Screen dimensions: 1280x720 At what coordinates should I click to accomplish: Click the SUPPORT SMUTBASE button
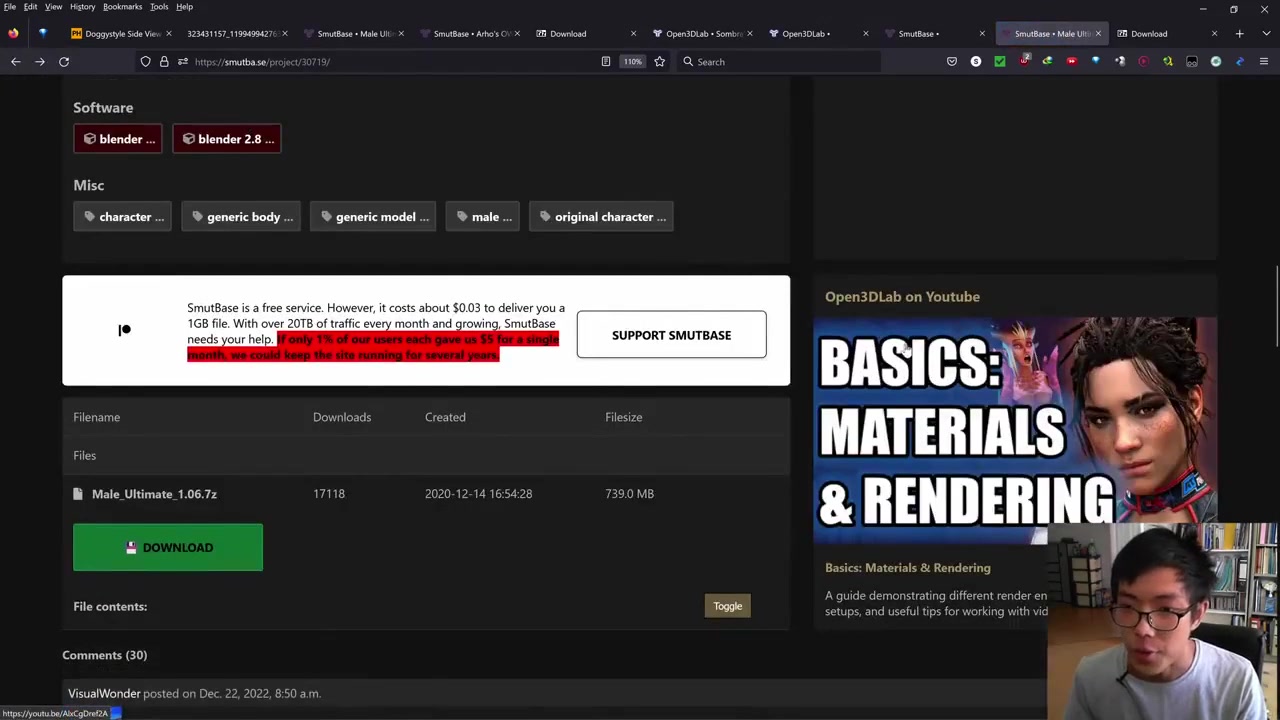coord(671,335)
